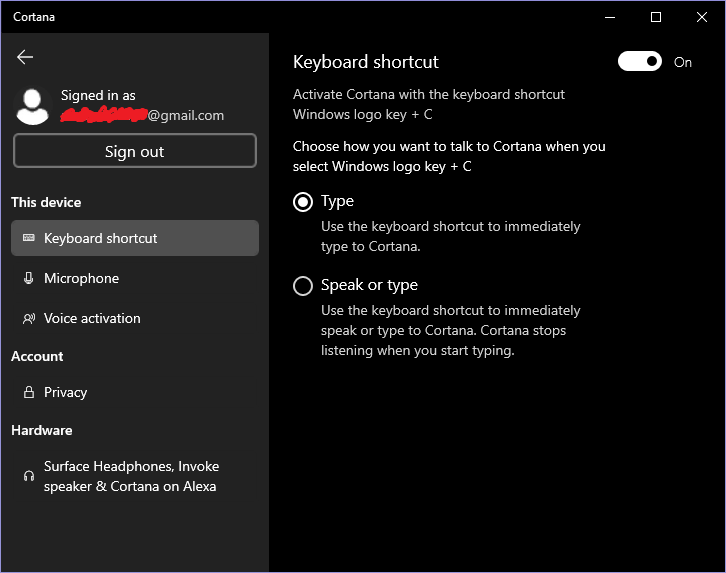Click the 'Signed in as' label
Screen dimensions: 726x573
point(98,95)
